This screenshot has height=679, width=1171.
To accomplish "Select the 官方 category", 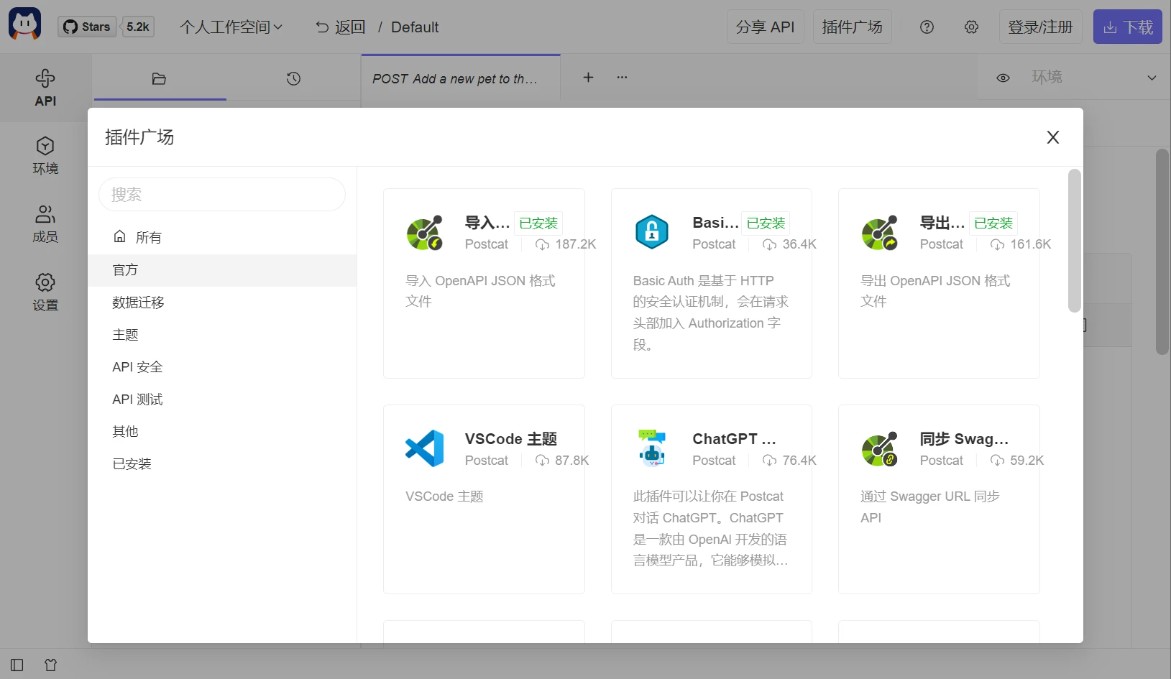I will tap(223, 270).
